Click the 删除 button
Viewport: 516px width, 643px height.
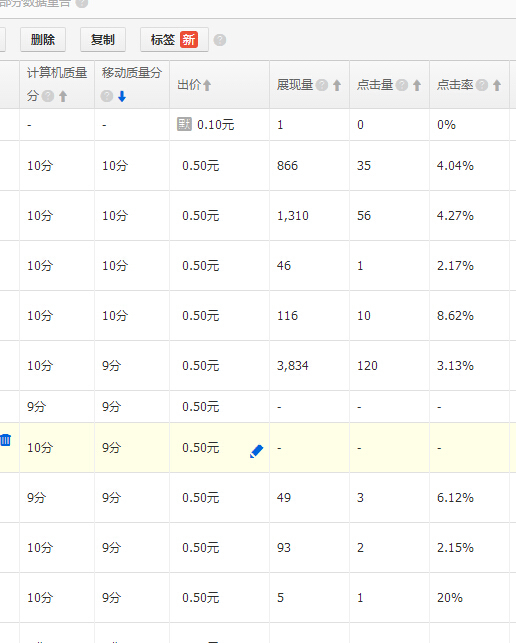[43, 40]
